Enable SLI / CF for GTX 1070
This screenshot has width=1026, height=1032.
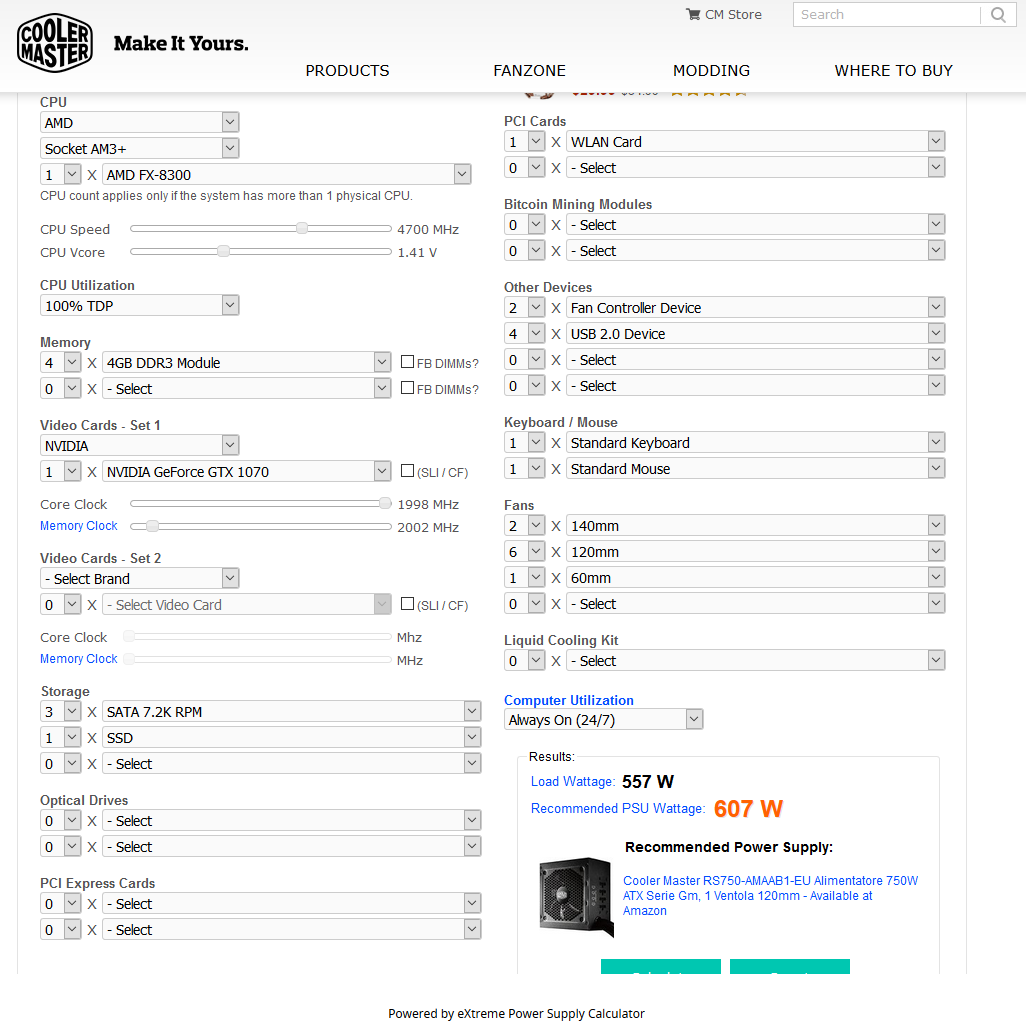click(407, 471)
